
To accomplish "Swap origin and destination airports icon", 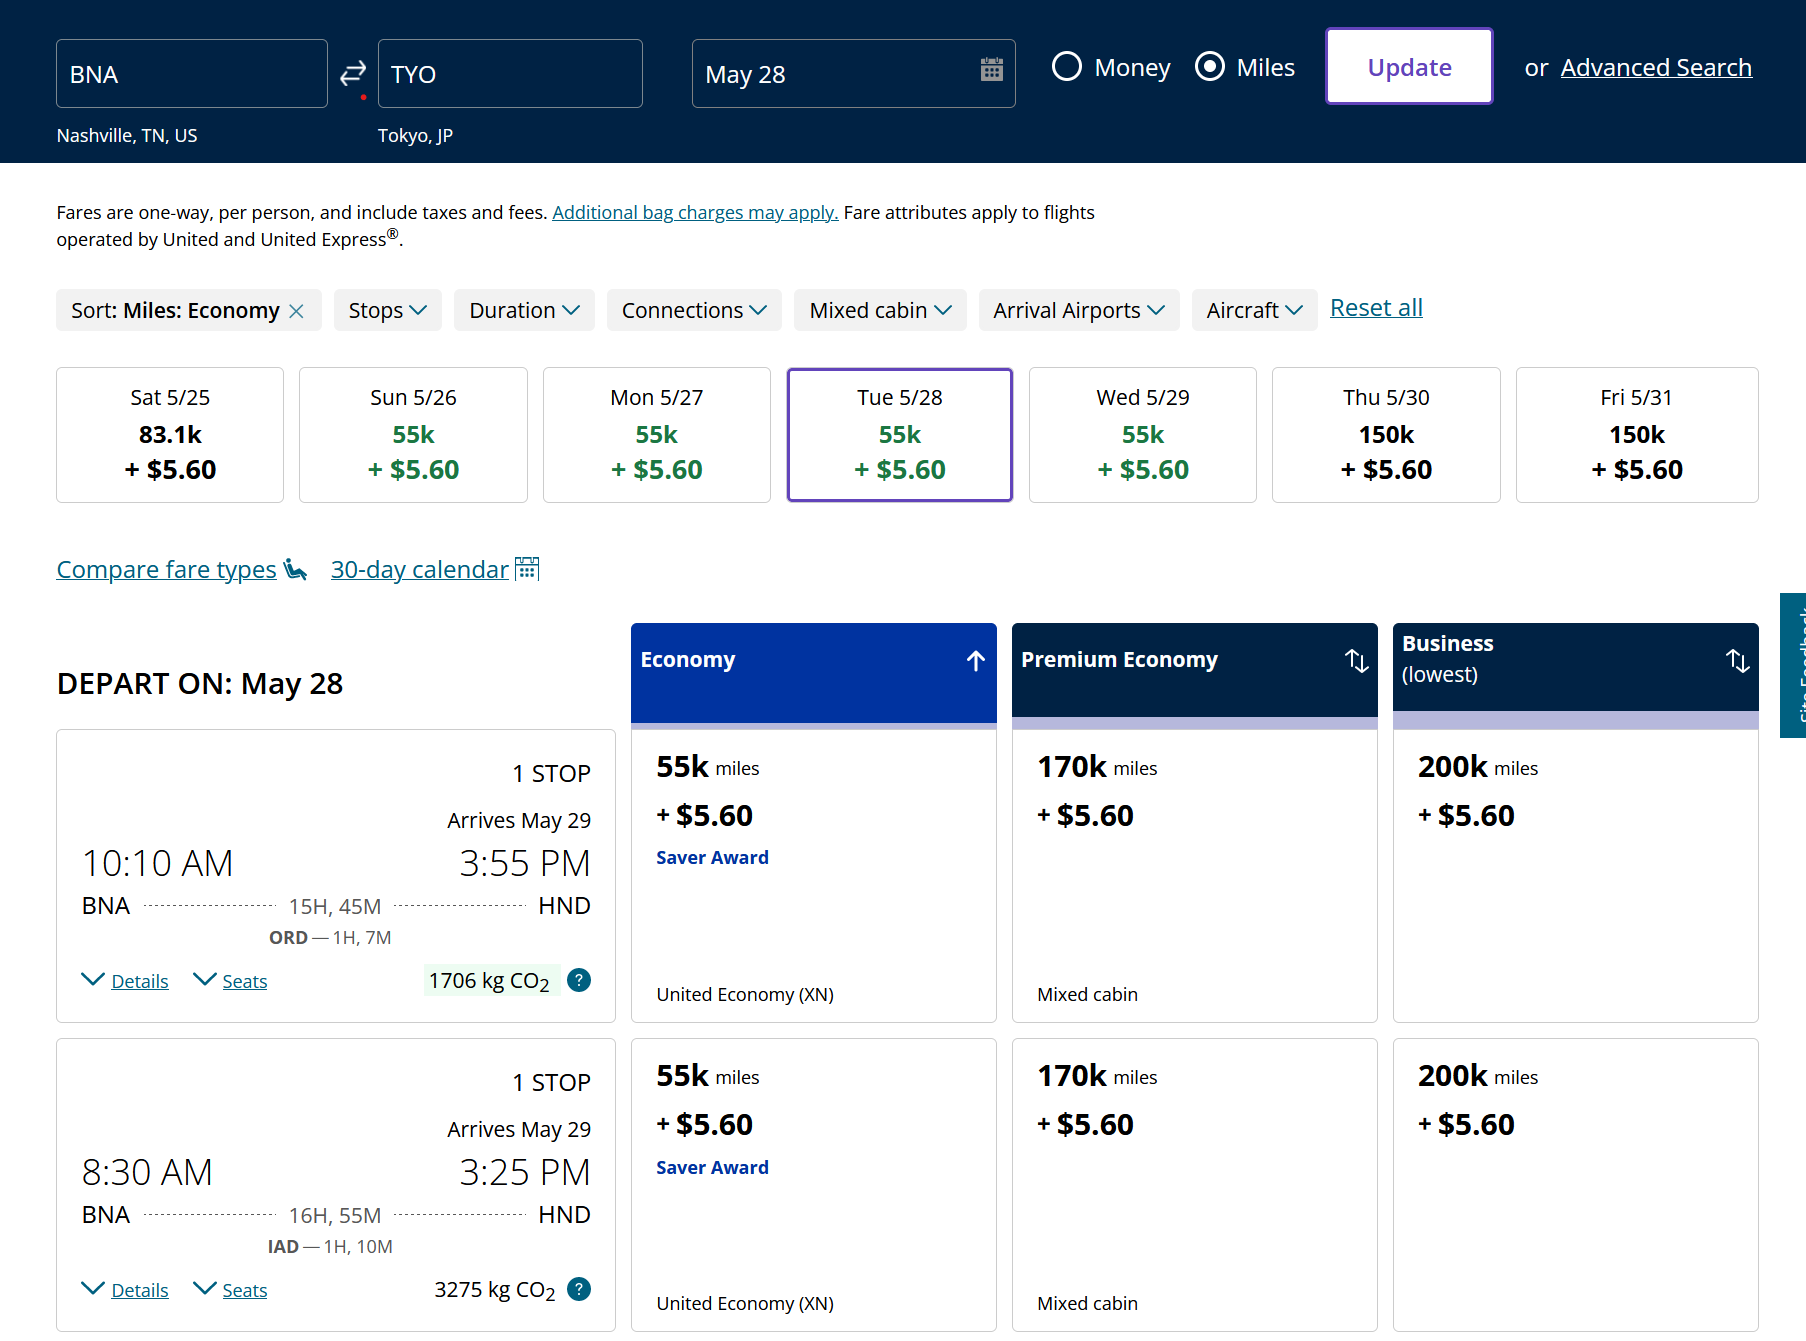I will click(x=353, y=73).
